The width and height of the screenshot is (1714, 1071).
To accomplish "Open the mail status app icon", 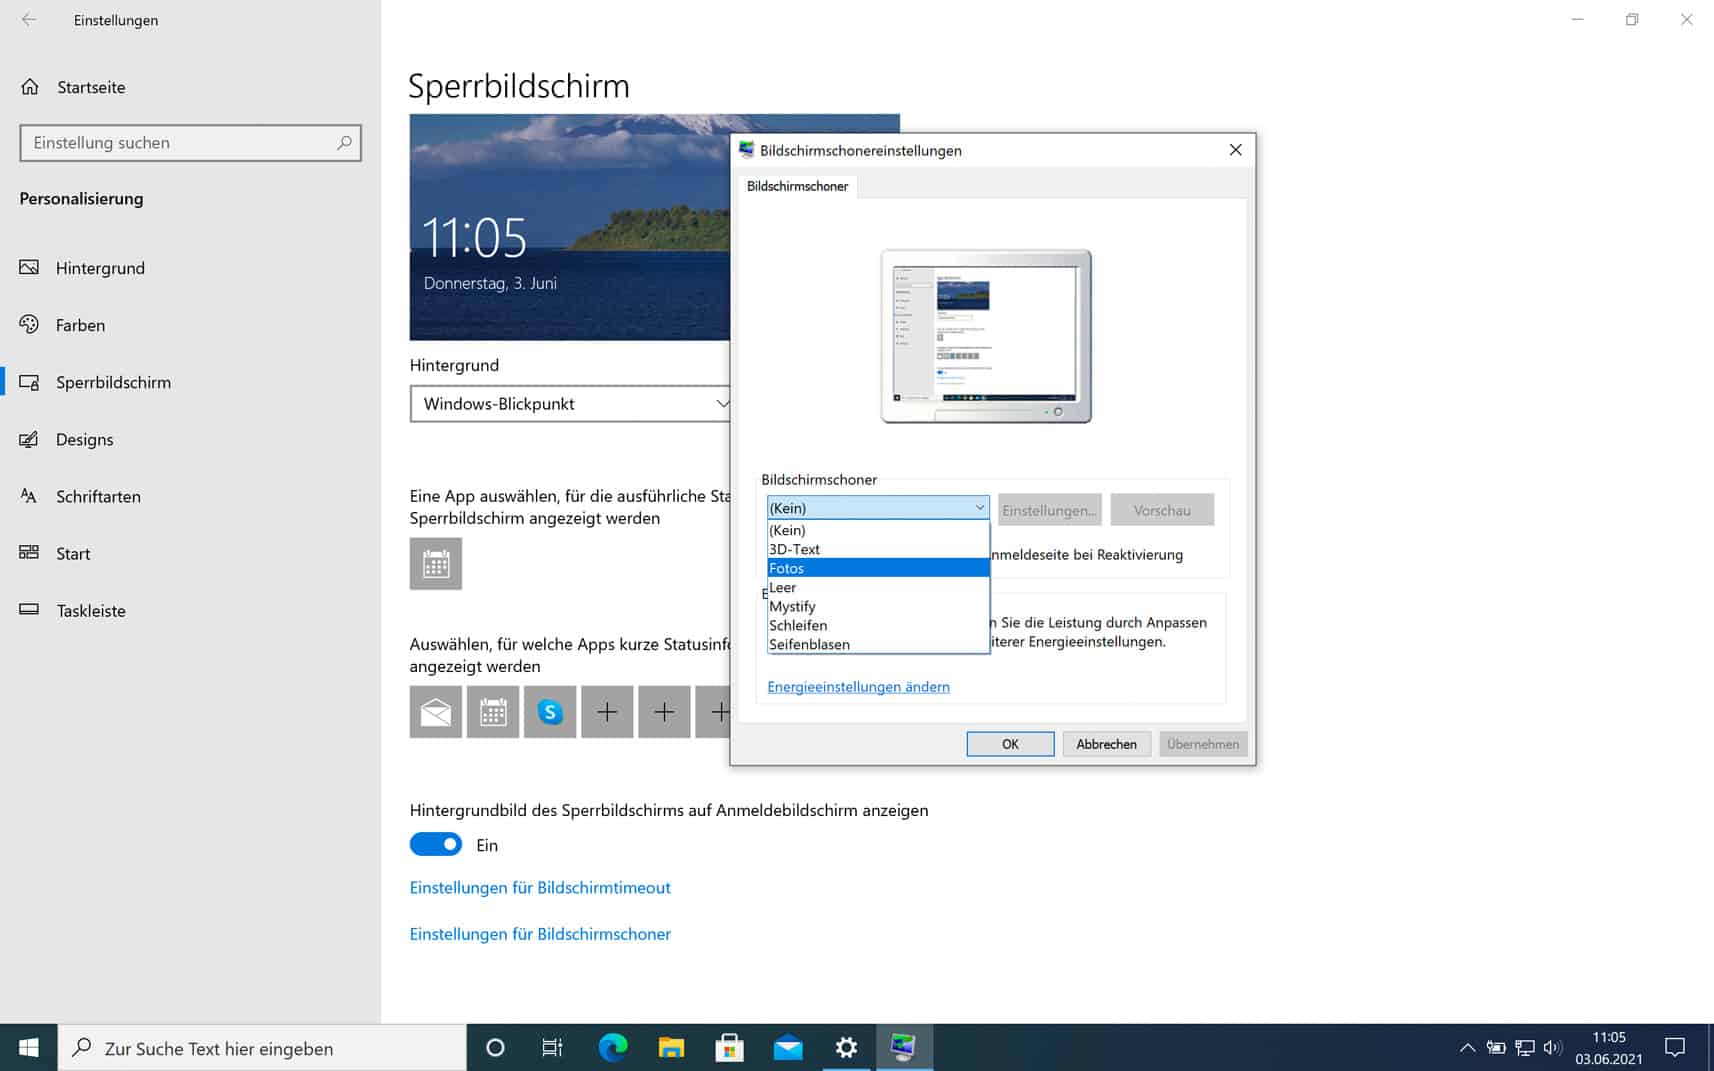I will coord(436,712).
